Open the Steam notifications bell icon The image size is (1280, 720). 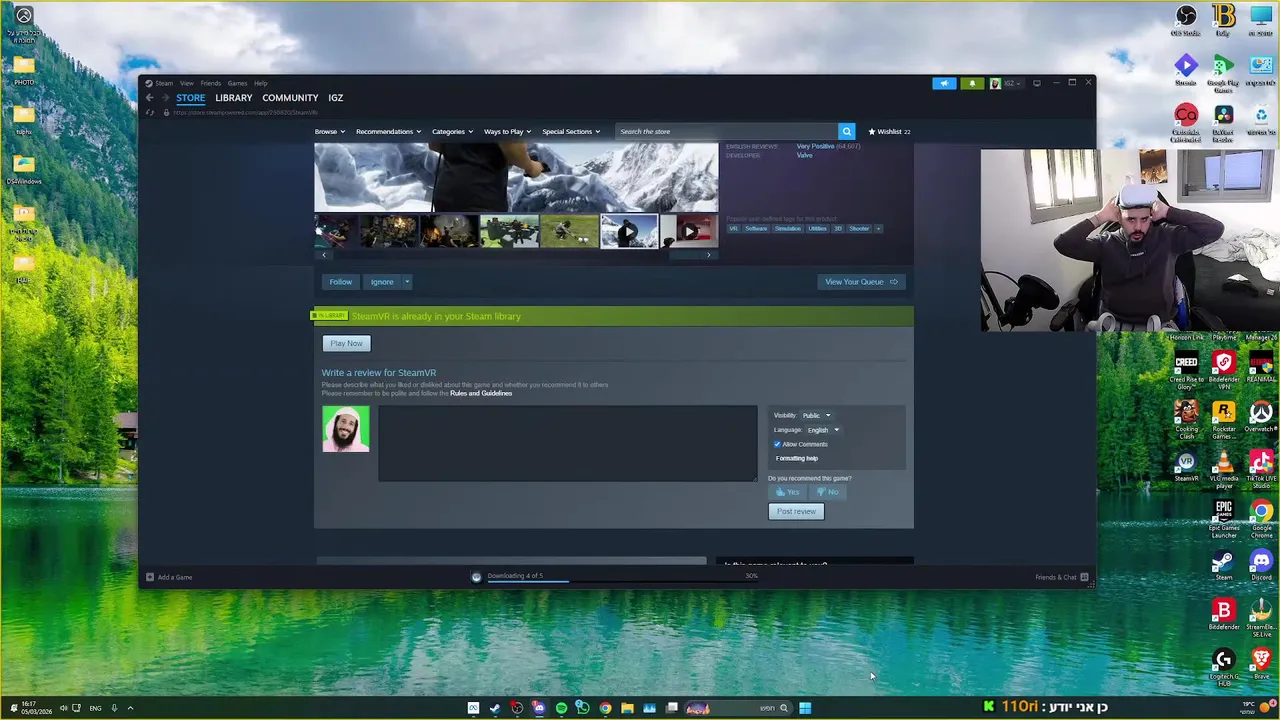(x=971, y=83)
